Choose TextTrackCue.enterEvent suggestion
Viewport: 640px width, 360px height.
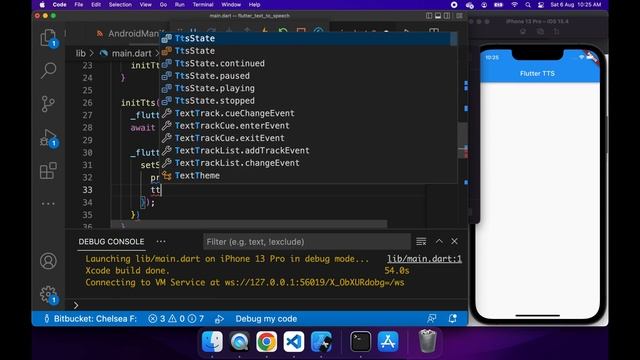(x=308, y=126)
